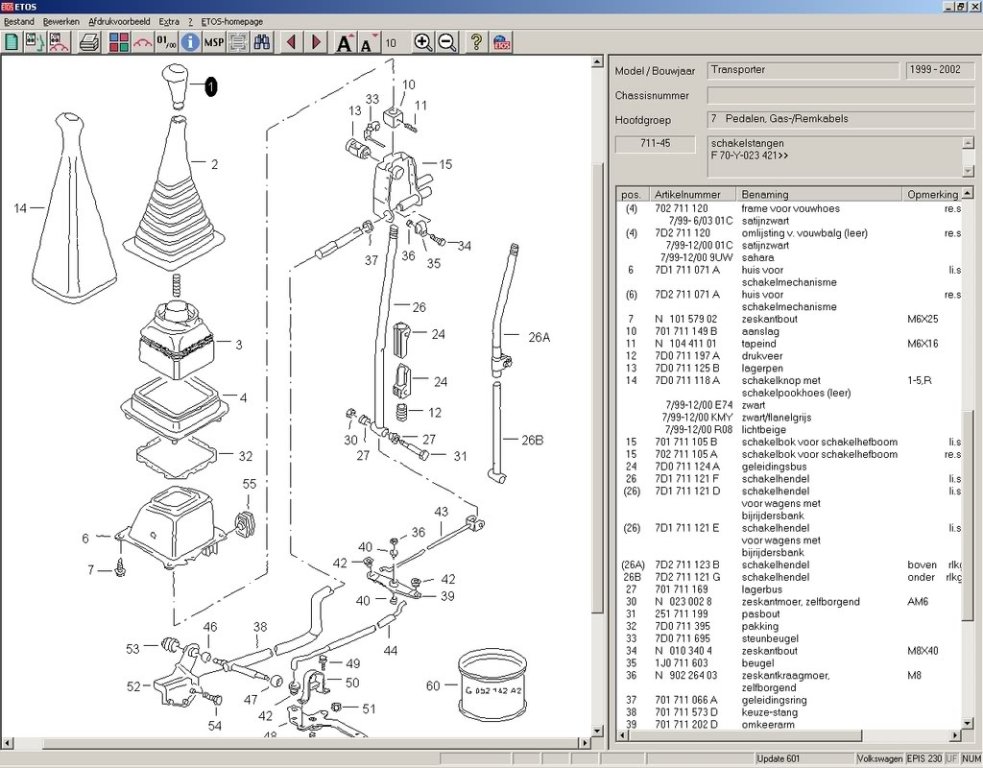Click the MSP toolbar button
983x768 pixels.
214,42
